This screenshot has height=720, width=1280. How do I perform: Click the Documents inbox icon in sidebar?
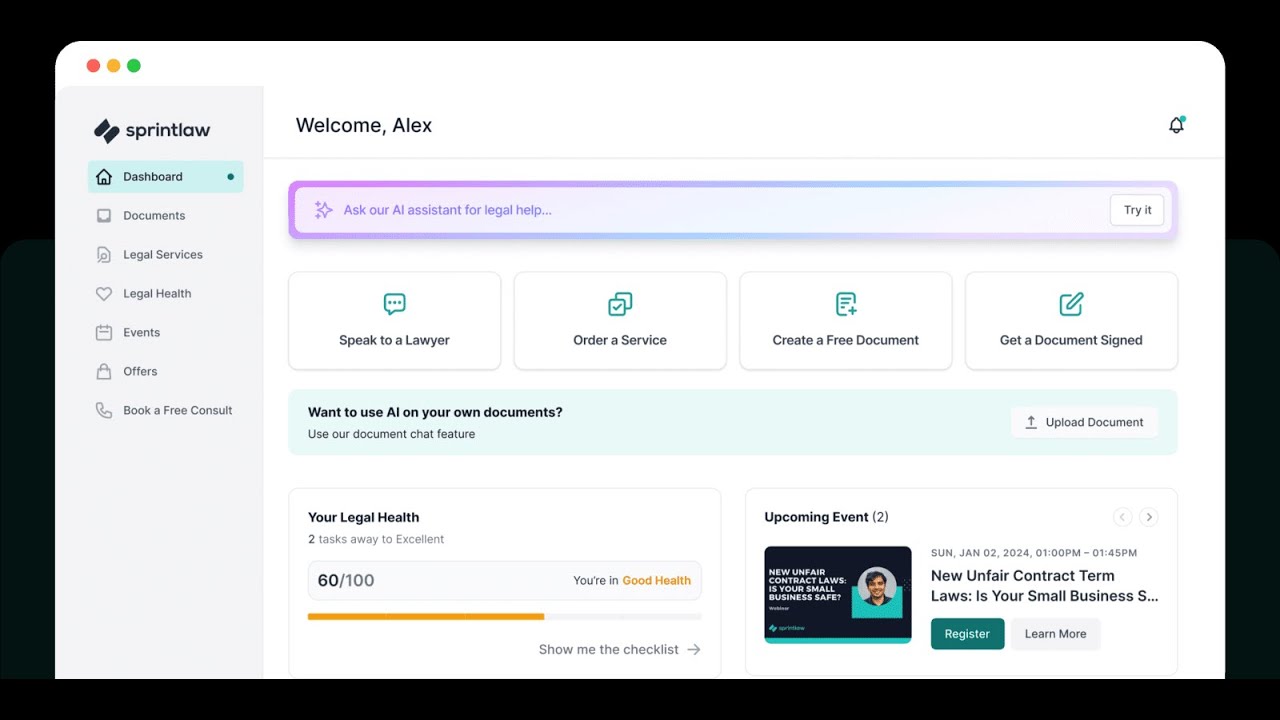pyautogui.click(x=104, y=216)
